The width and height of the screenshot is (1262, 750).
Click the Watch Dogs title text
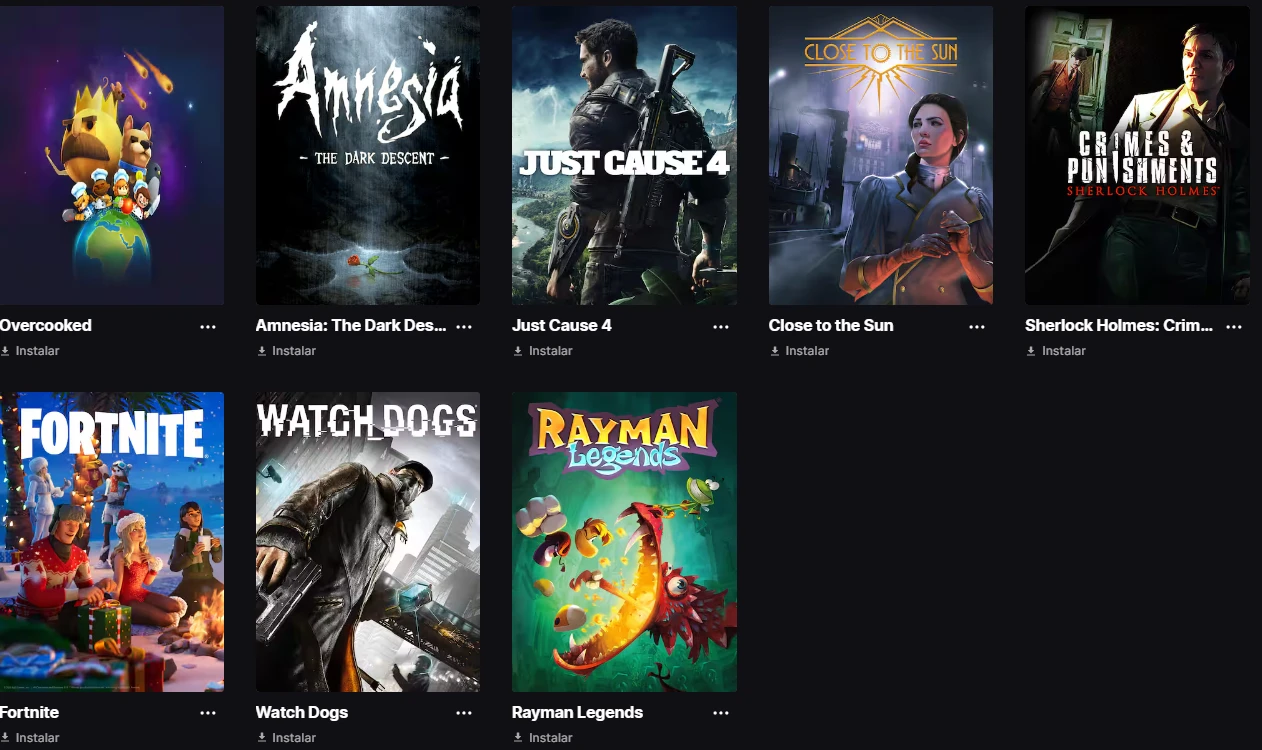302,713
